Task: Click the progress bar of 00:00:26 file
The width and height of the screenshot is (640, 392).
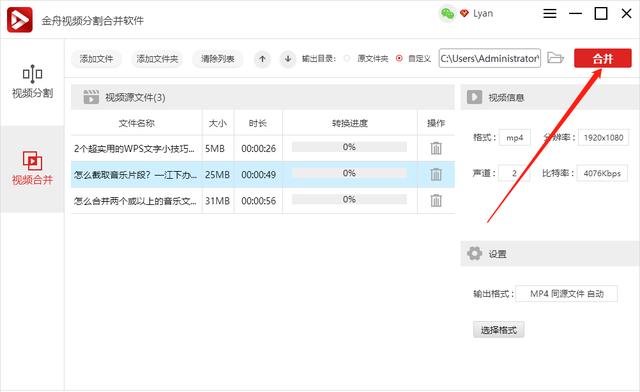Action: pyautogui.click(x=349, y=147)
